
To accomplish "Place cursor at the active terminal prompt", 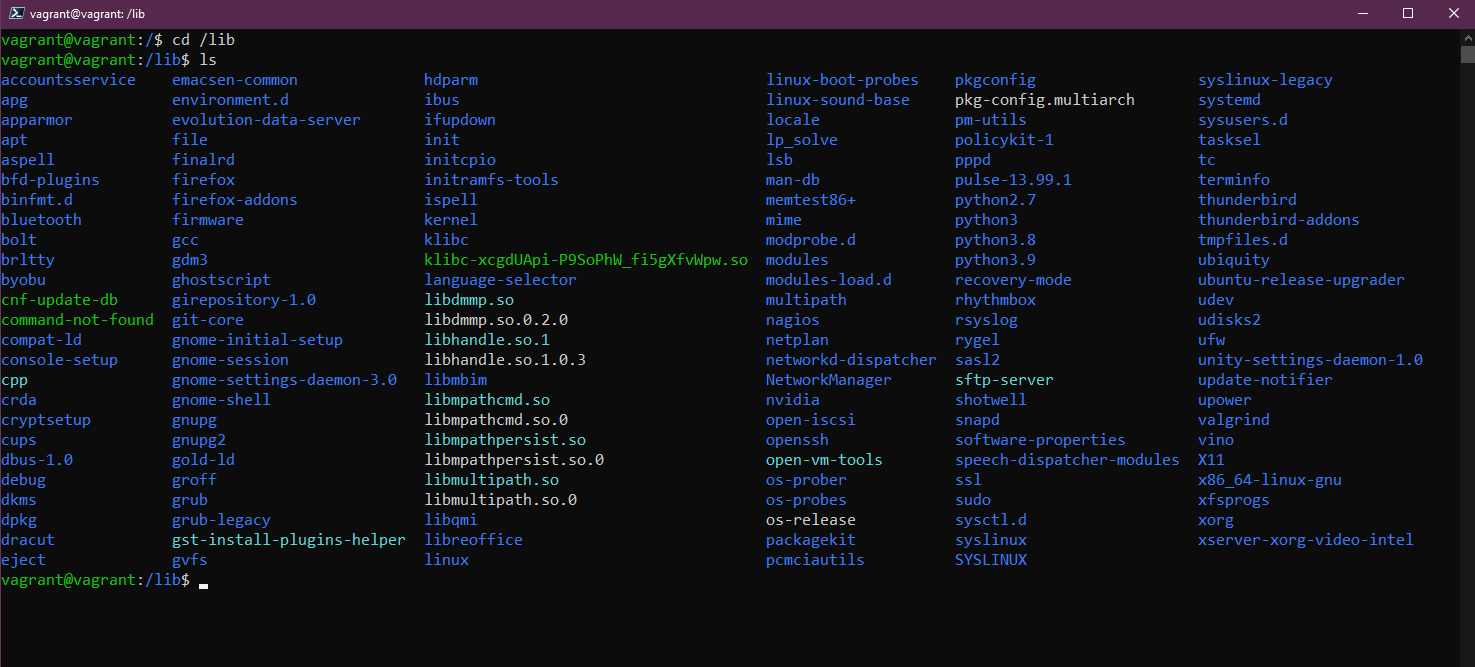I will (202, 581).
